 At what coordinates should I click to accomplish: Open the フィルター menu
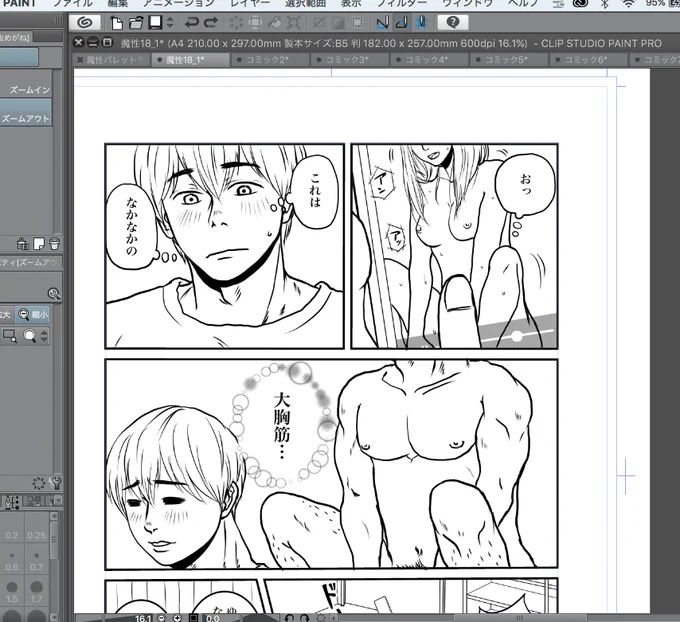[x=402, y=3]
